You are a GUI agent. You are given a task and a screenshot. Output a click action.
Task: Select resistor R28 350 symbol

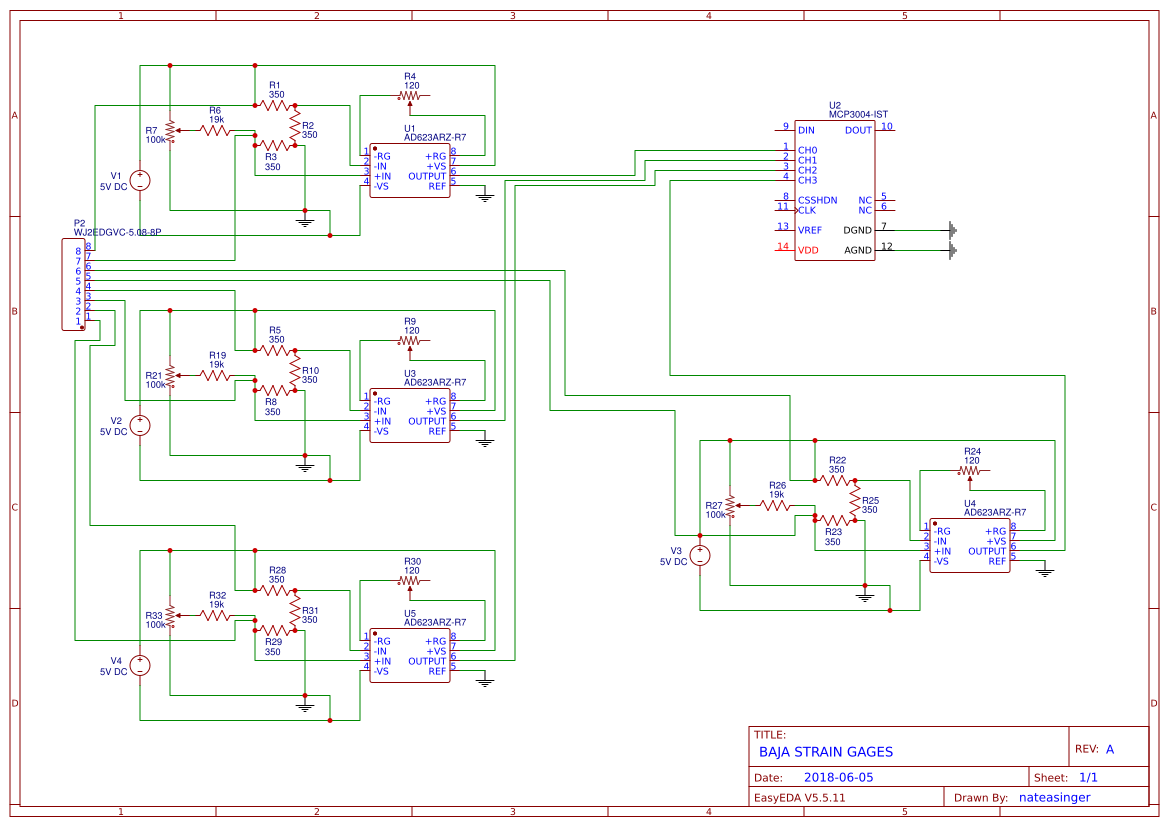(275, 591)
